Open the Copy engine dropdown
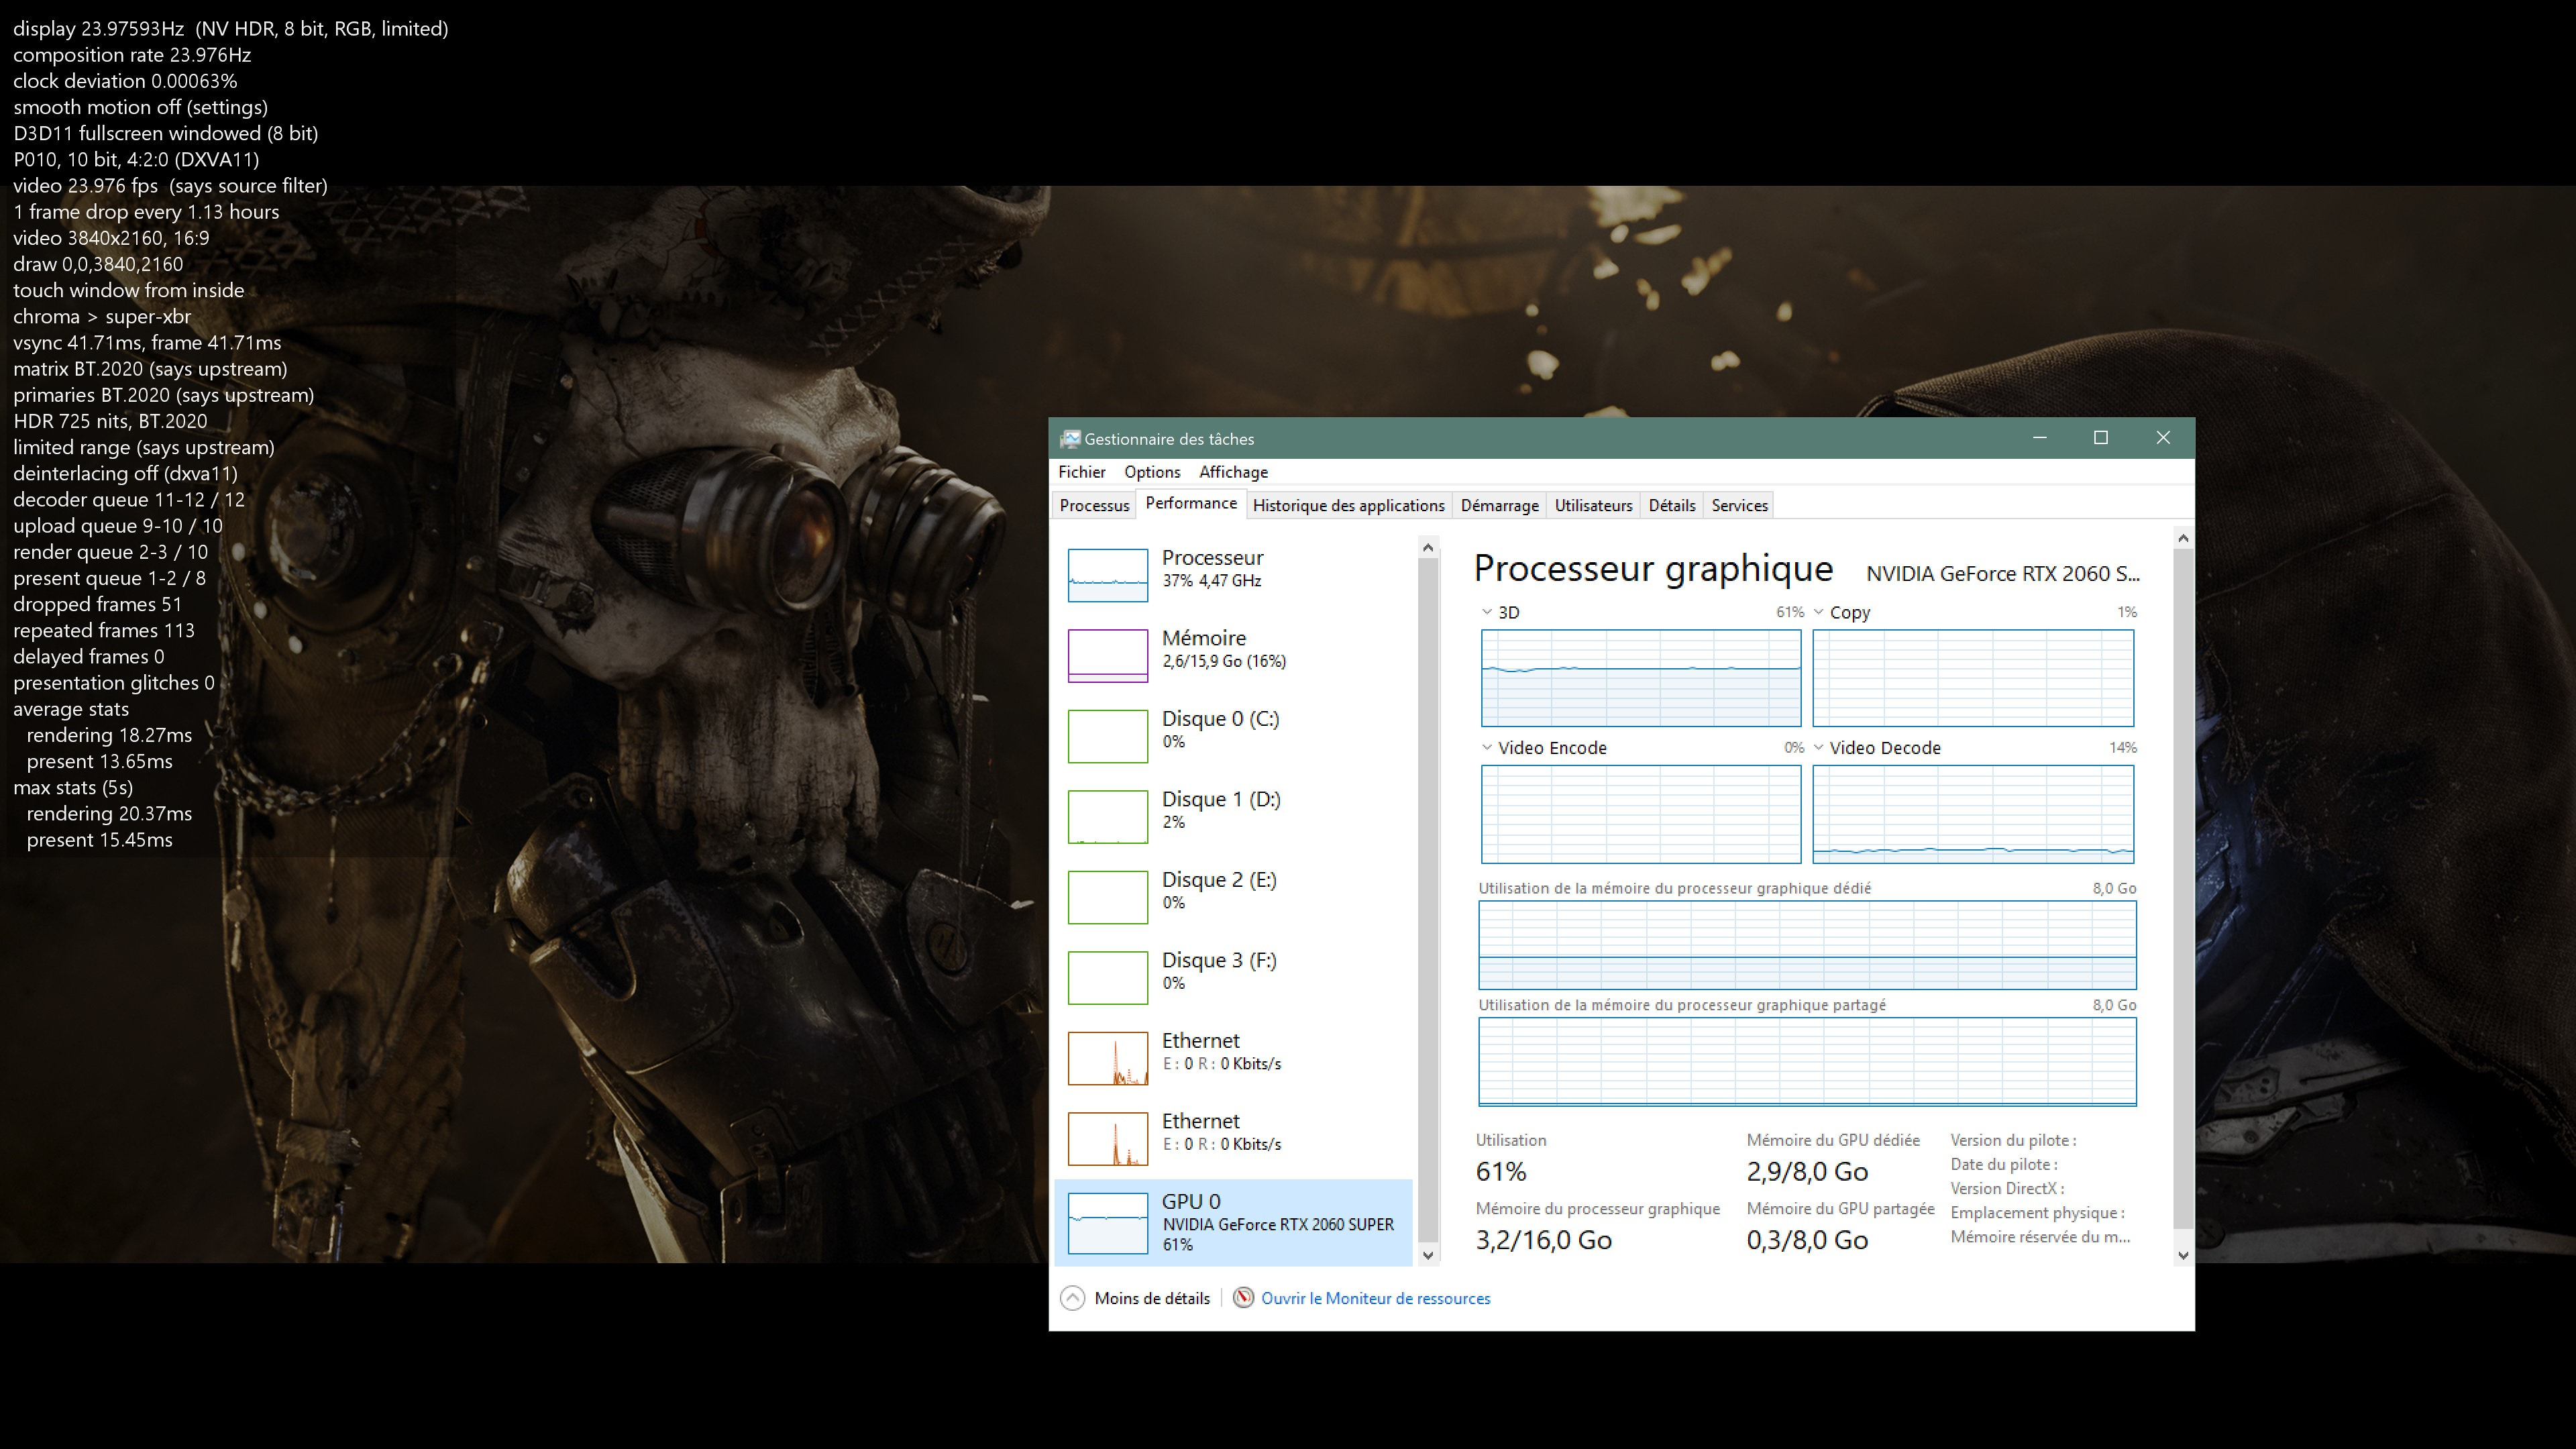2576x1449 pixels. [x=1818, y=612]
